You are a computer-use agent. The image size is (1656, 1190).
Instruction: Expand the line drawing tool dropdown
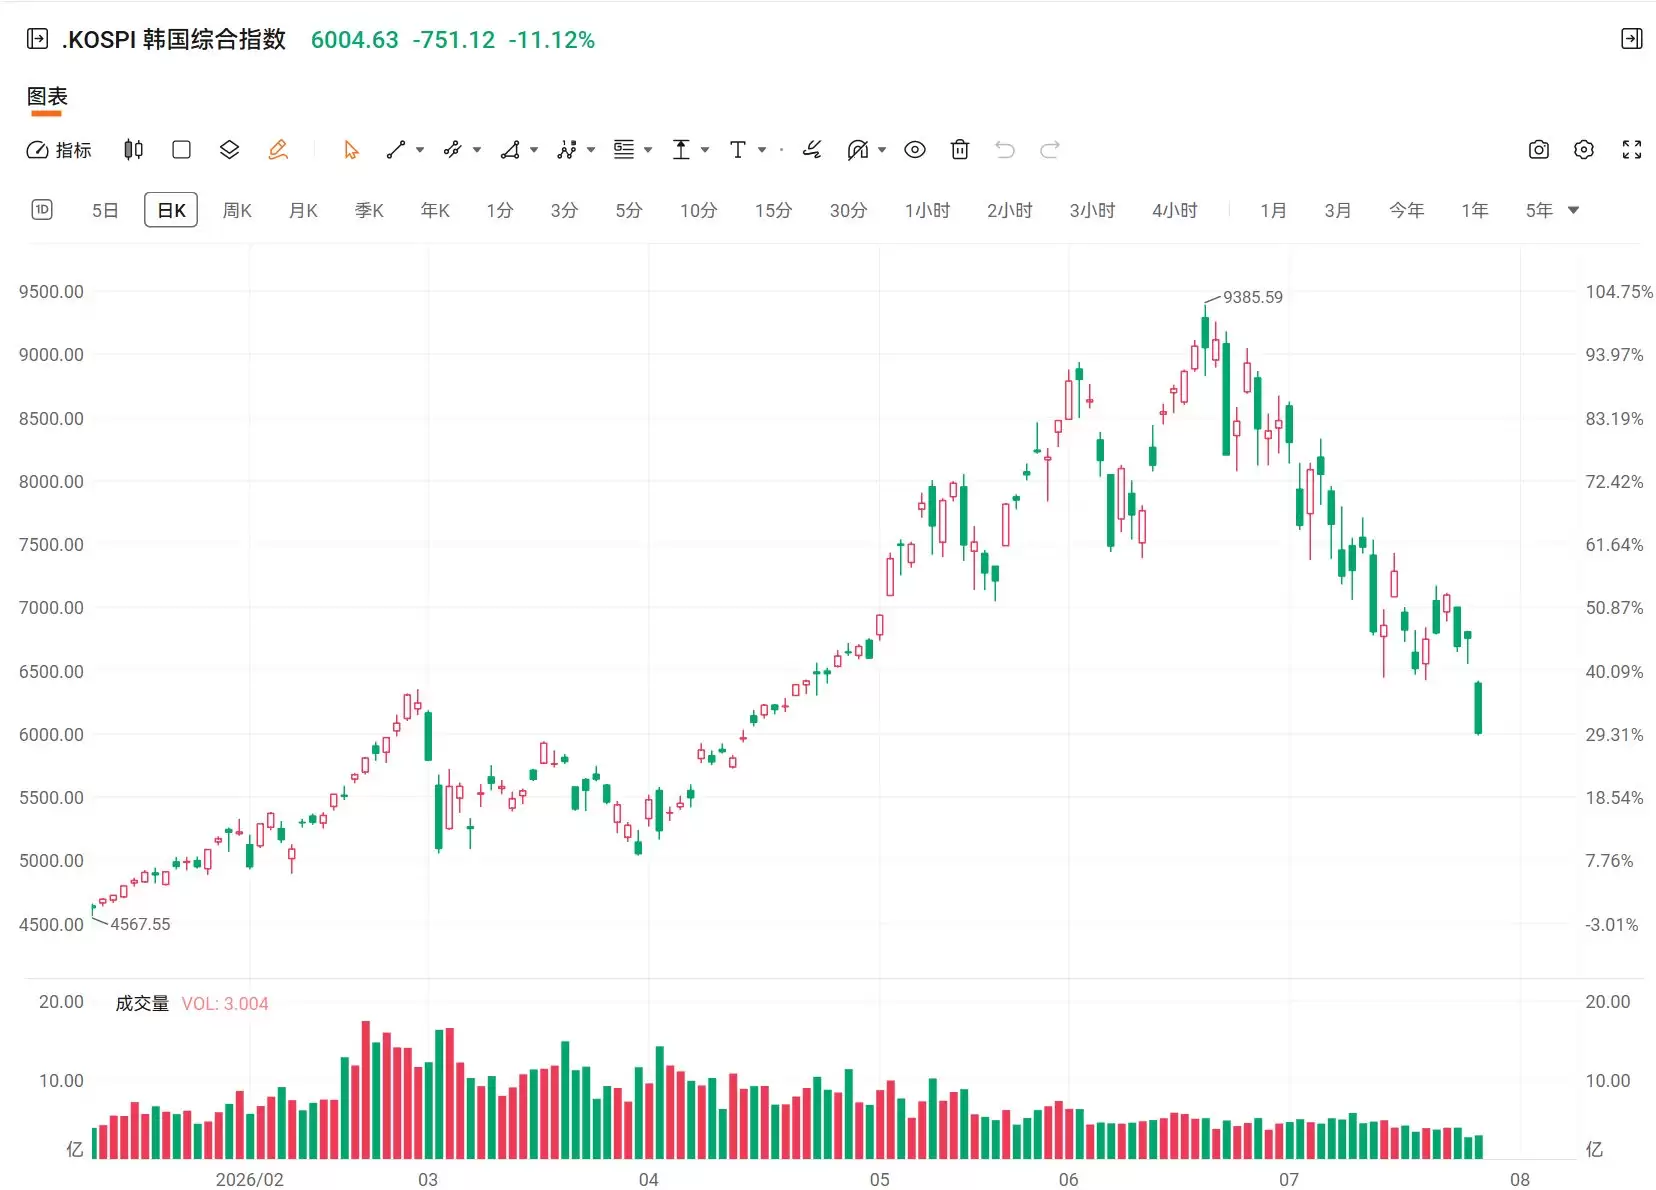(420, 150)
